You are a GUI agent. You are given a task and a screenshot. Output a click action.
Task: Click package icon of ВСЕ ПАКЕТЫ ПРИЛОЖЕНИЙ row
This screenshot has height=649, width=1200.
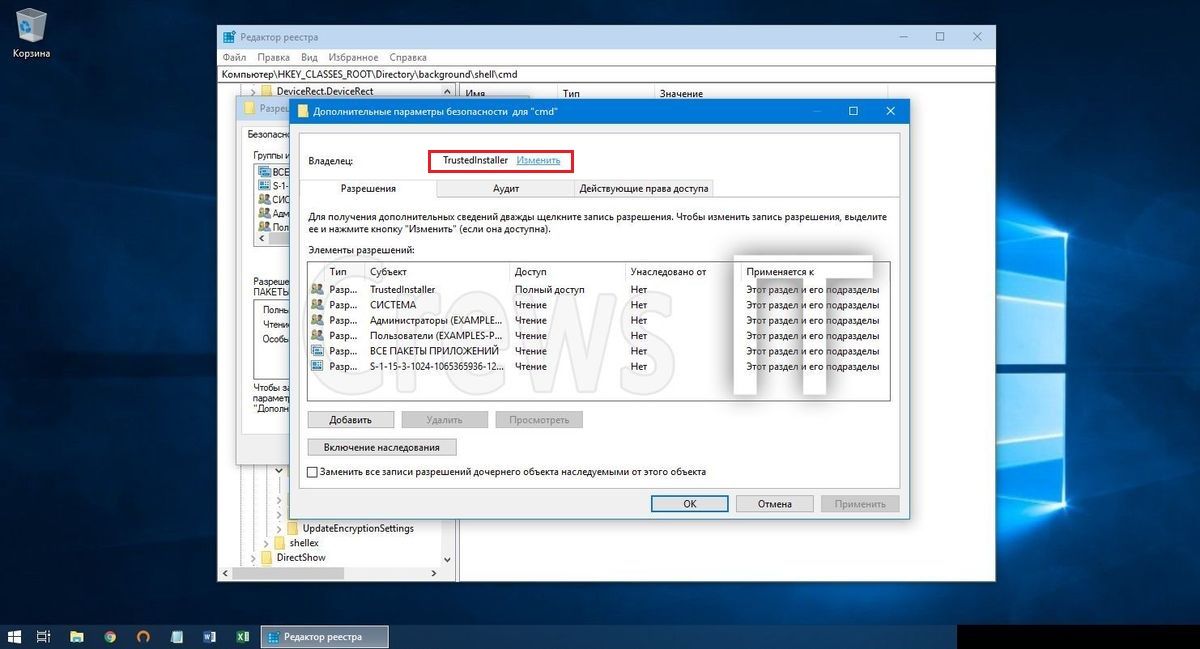(318, 351)
